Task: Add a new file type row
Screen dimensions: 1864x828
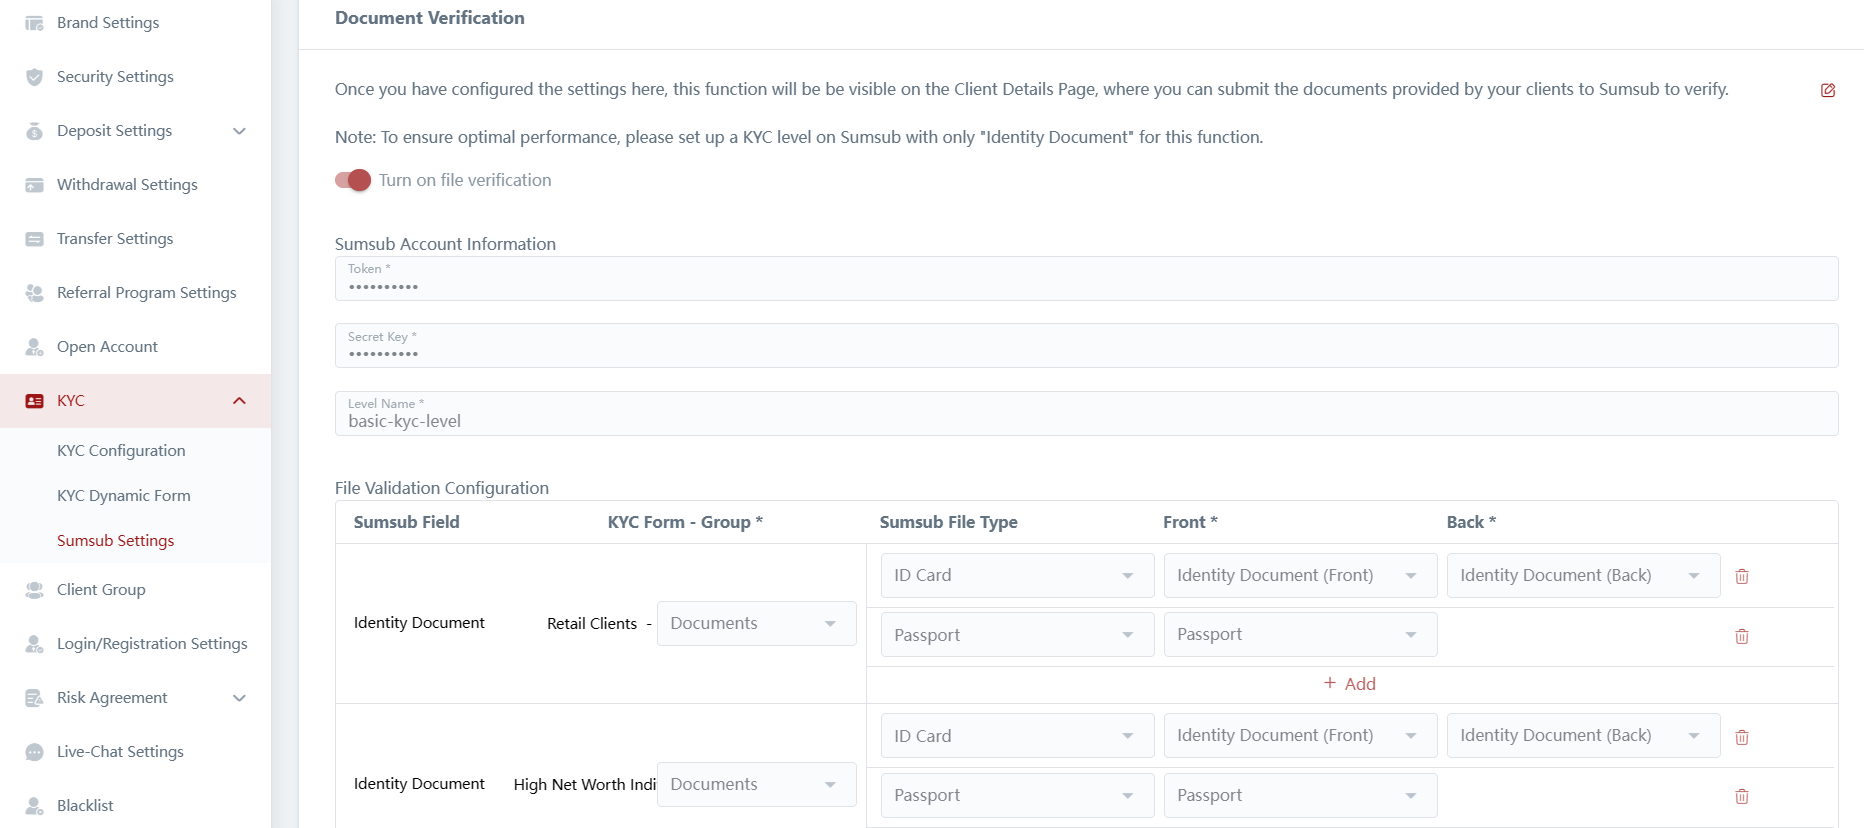Action: coord(1350,684)
